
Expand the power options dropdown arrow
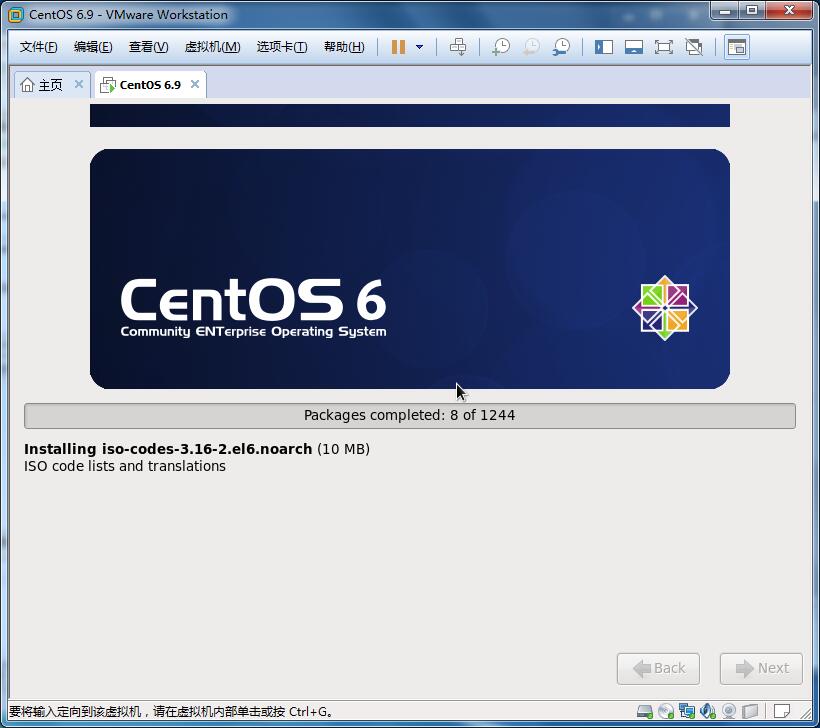(x=419, y=47)
